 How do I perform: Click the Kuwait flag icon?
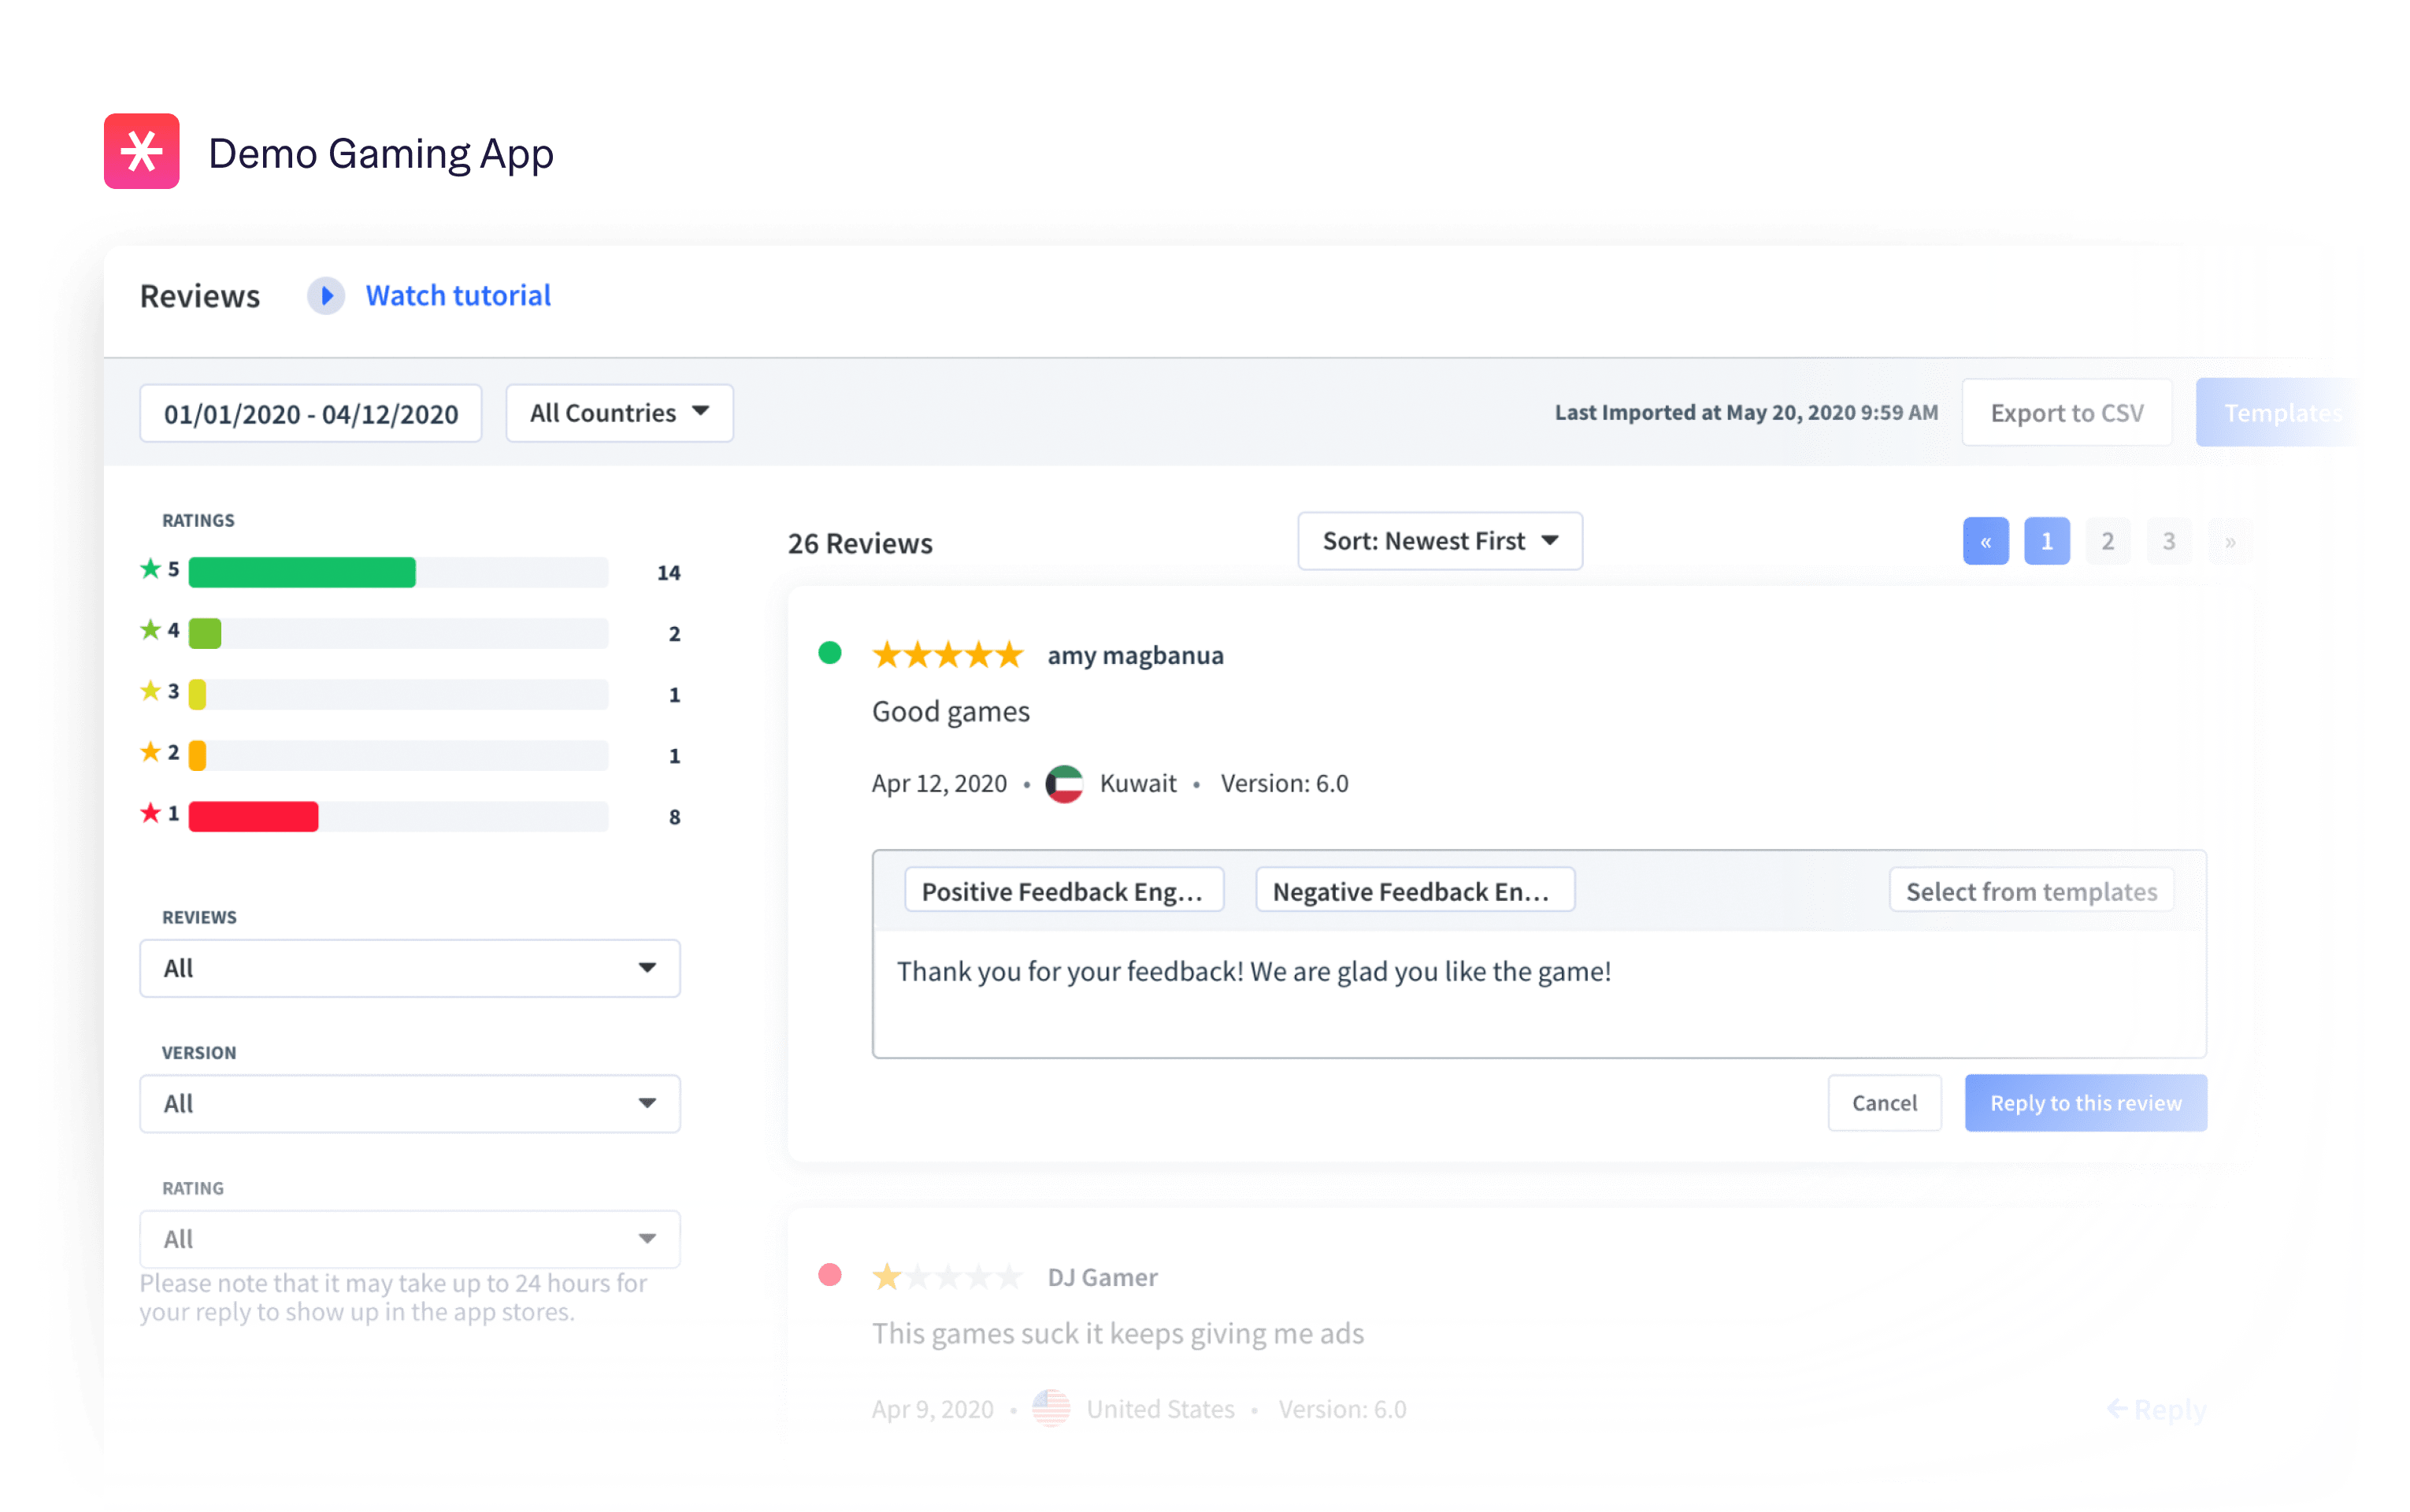click(1063, 783)
